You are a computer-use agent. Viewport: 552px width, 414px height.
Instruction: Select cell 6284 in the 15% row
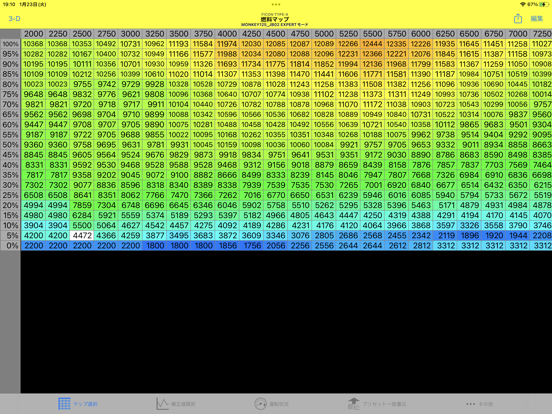pos(82,215)
